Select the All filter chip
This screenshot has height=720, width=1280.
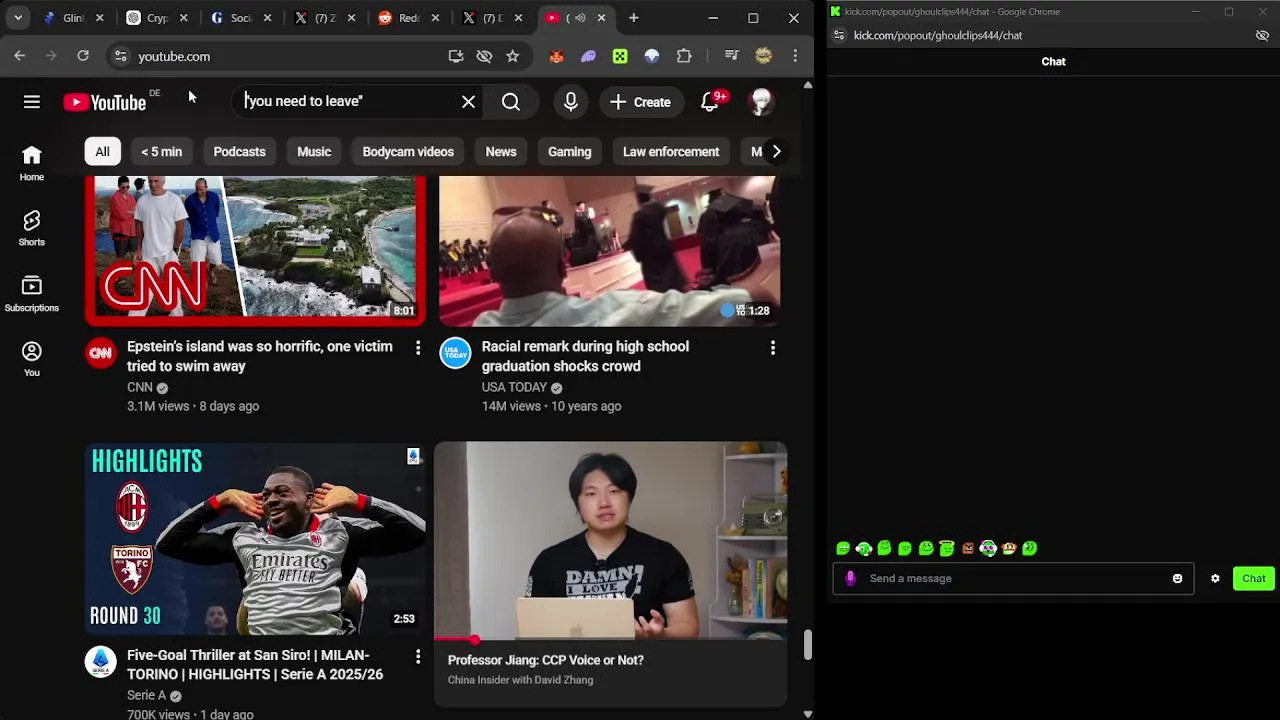[x=102, y=152]
